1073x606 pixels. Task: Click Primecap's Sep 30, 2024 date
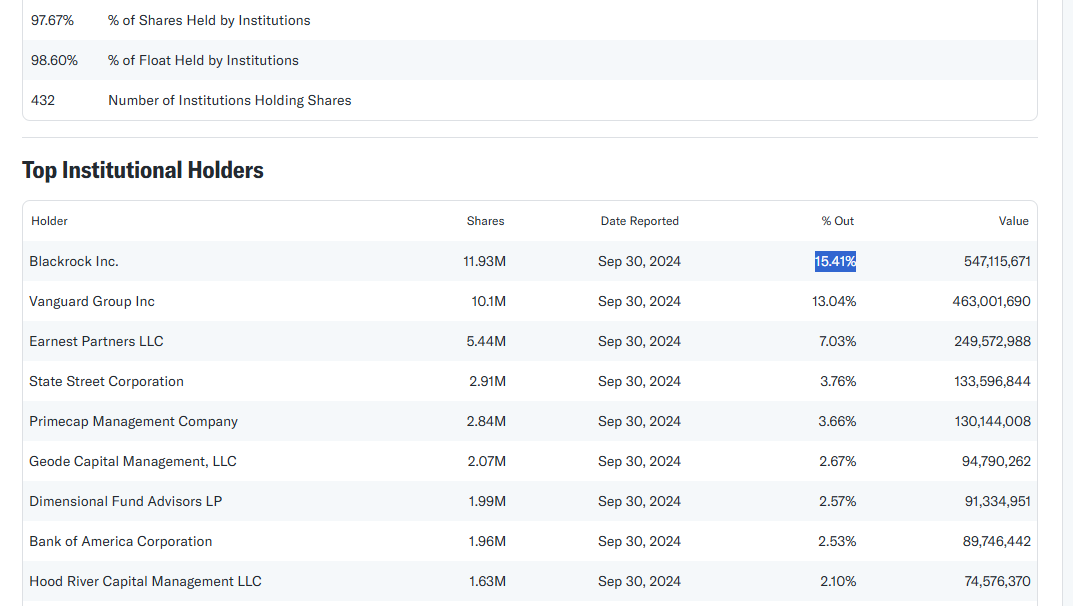tap(639, 421)
